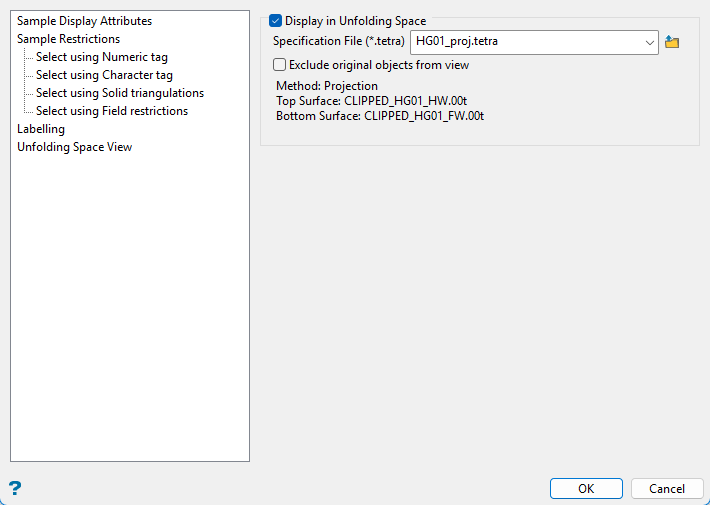Click the blue help question mark icon

tap(15, 488)
